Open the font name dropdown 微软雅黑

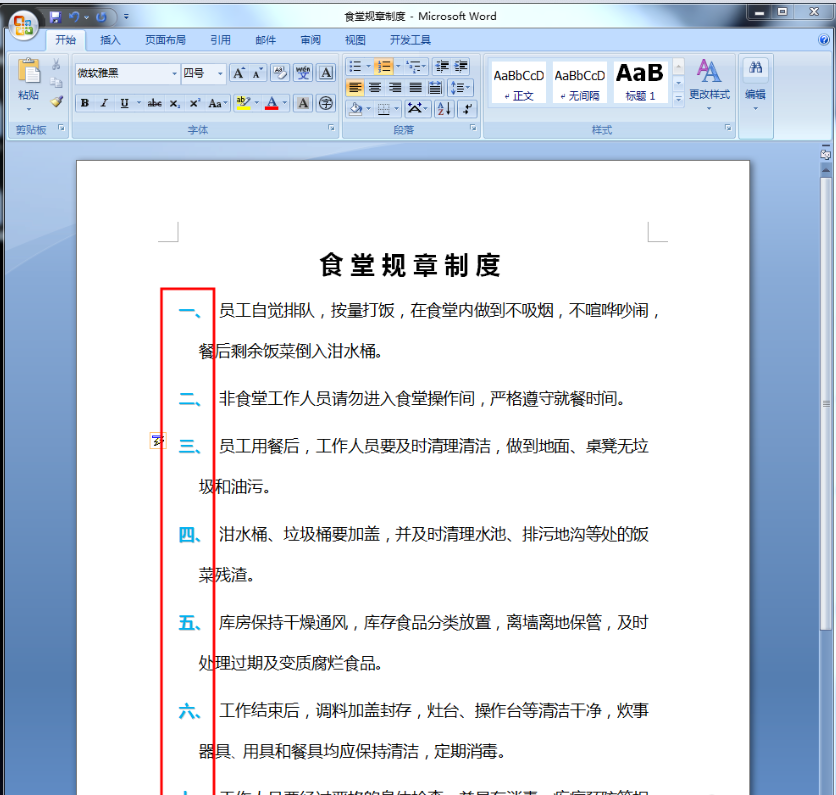click(x=174, y=74)
